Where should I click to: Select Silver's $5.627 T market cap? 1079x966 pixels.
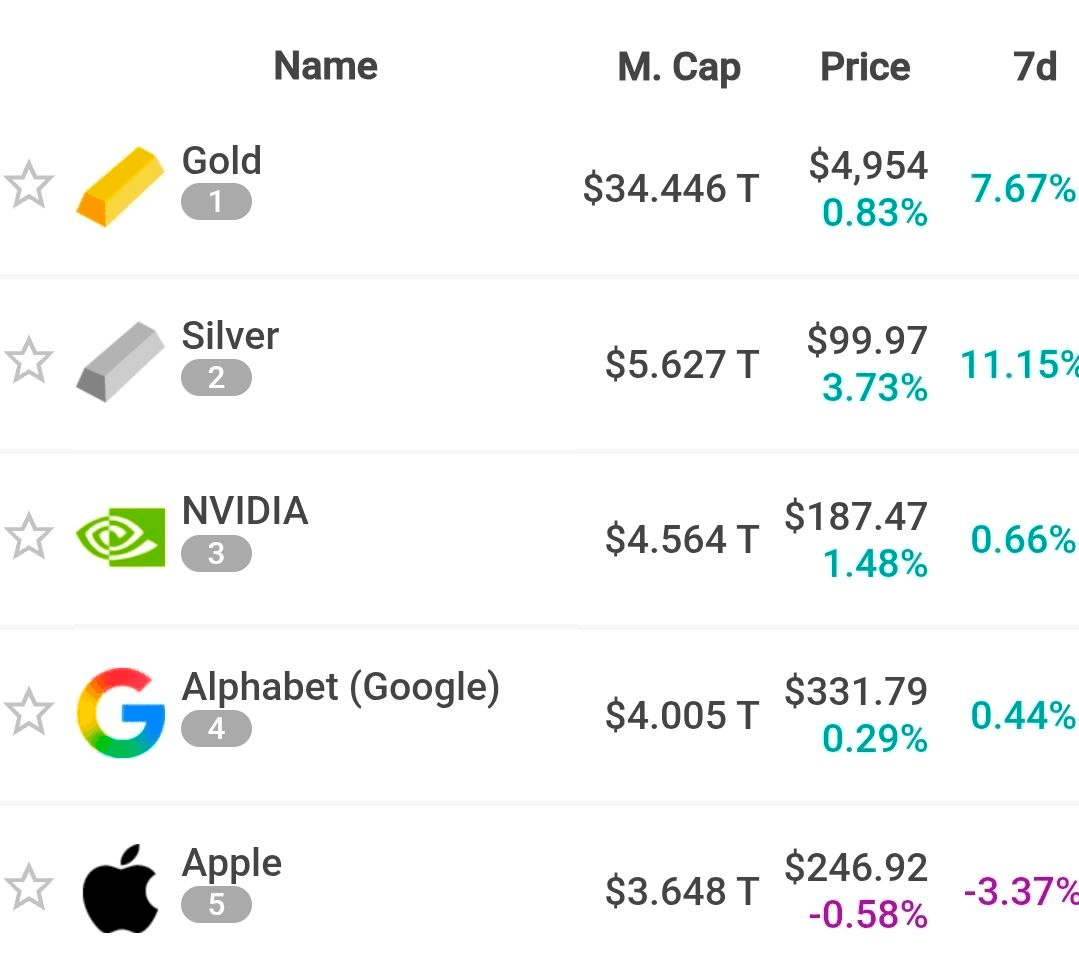[682, 364]
